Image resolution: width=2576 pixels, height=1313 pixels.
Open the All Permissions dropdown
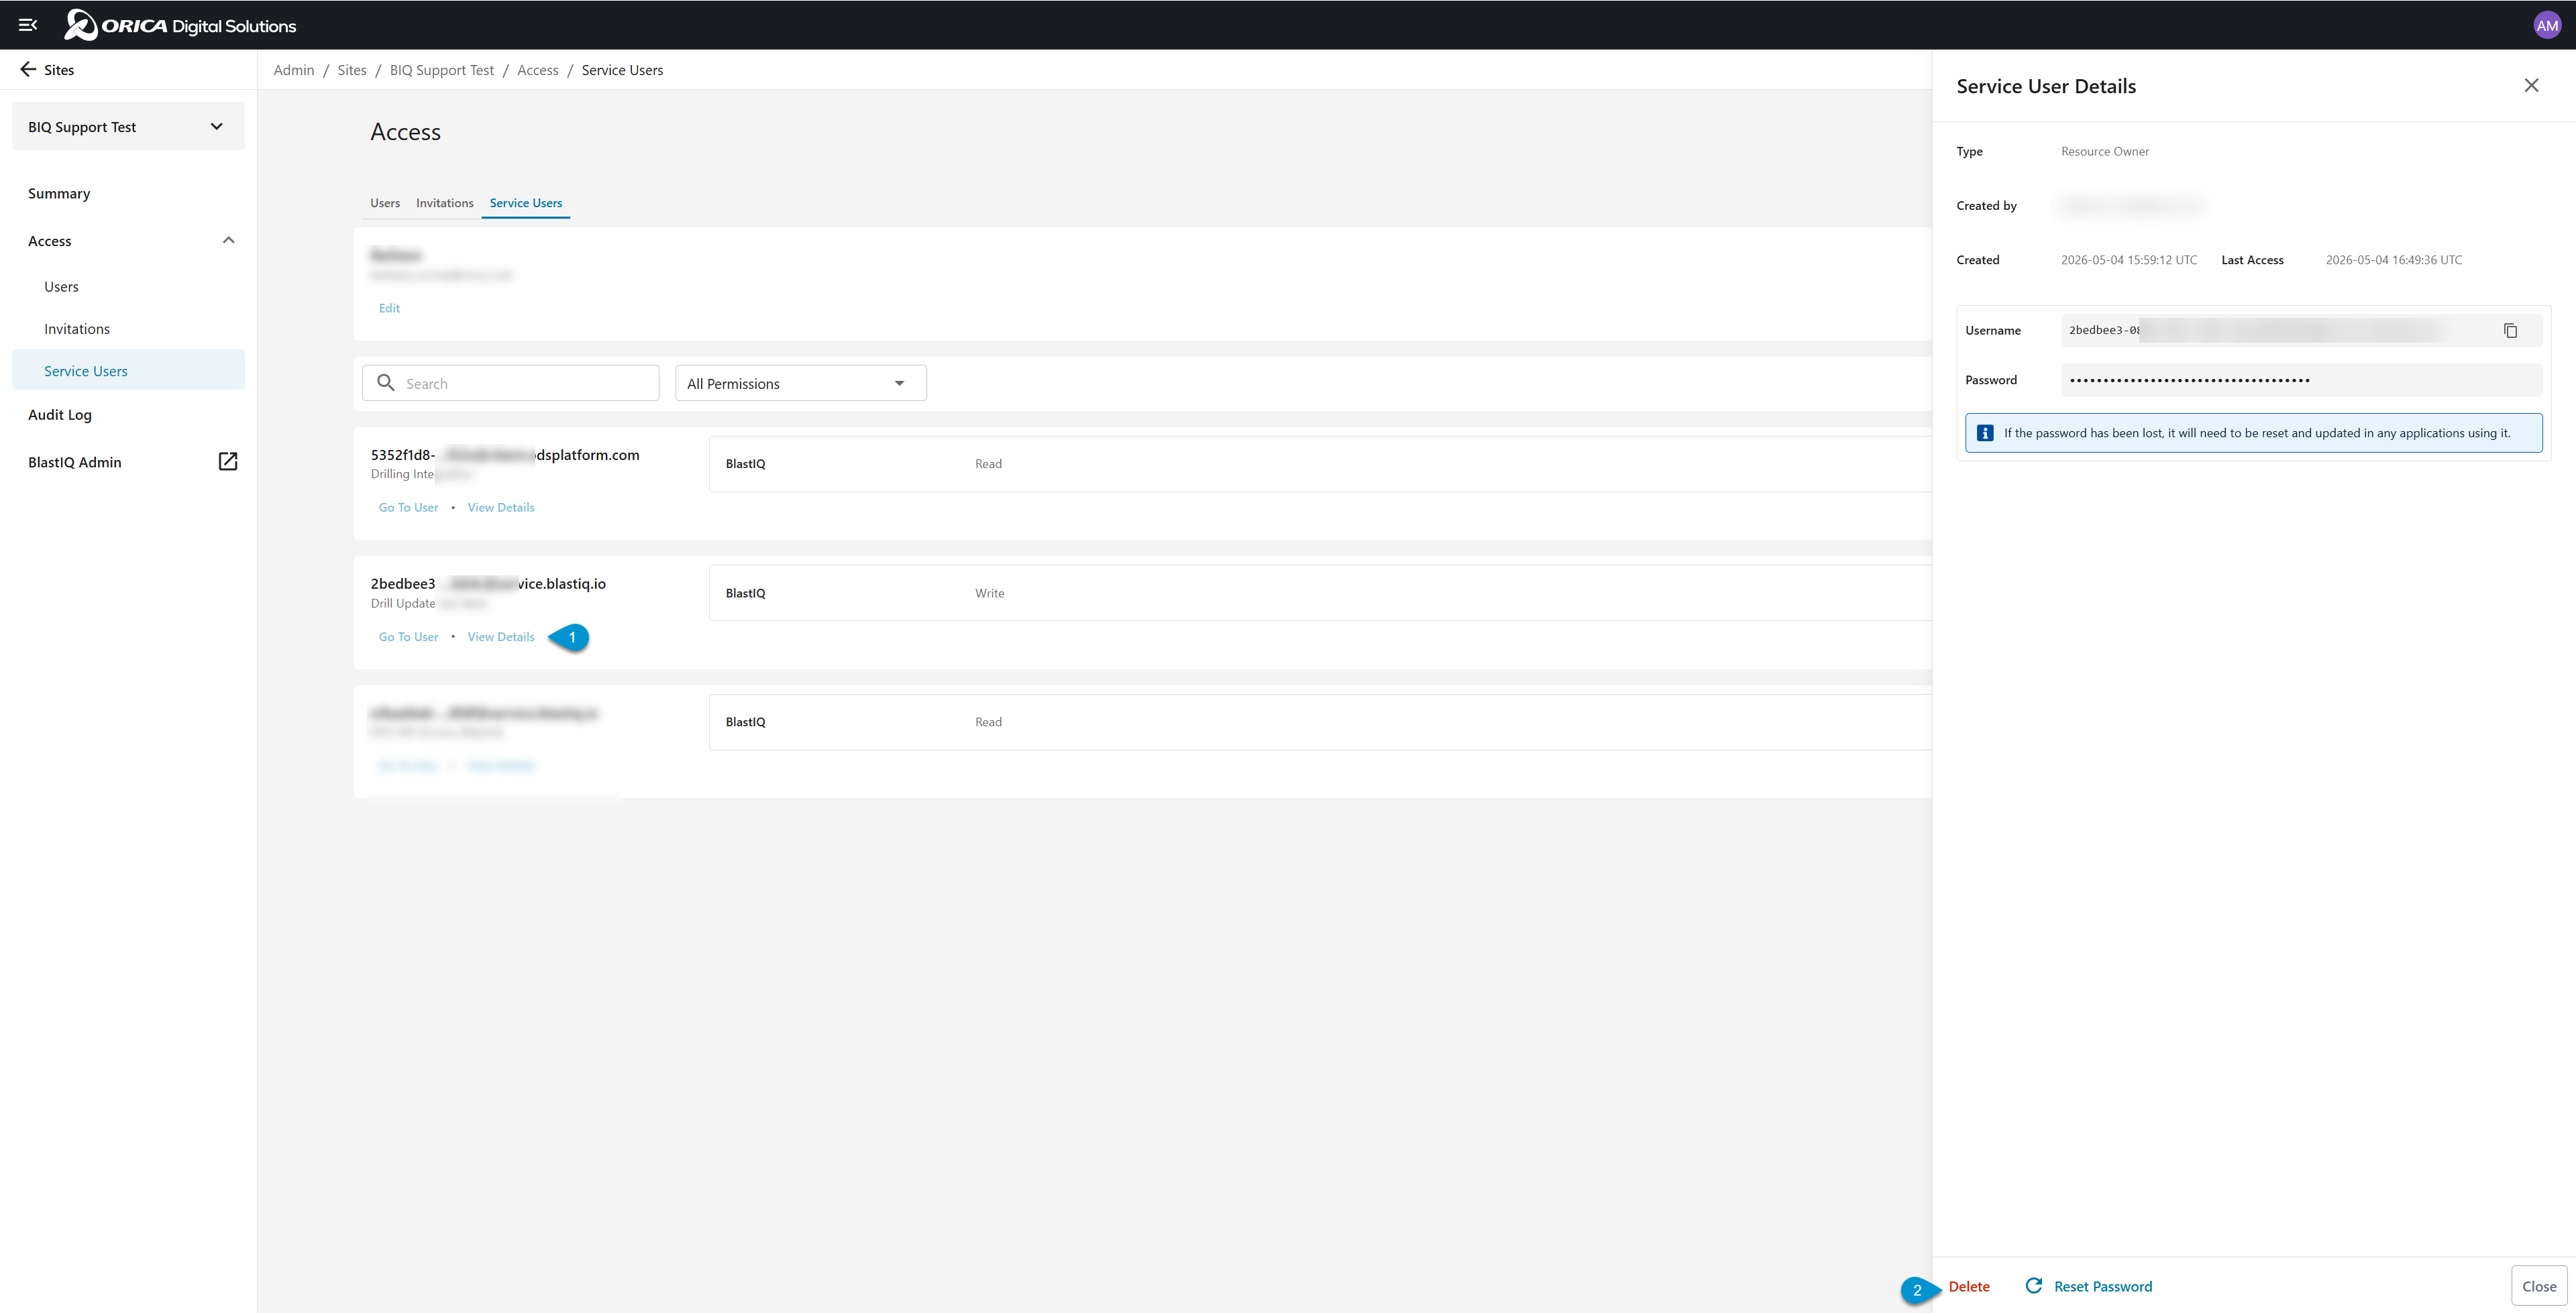[x=800, y=383]
